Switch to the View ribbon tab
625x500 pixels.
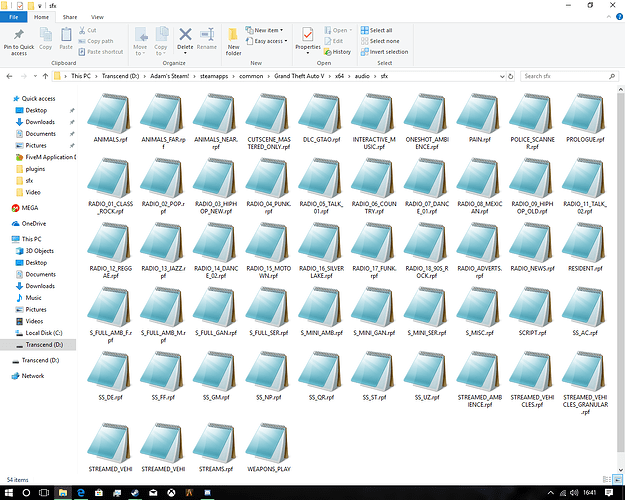97,17
